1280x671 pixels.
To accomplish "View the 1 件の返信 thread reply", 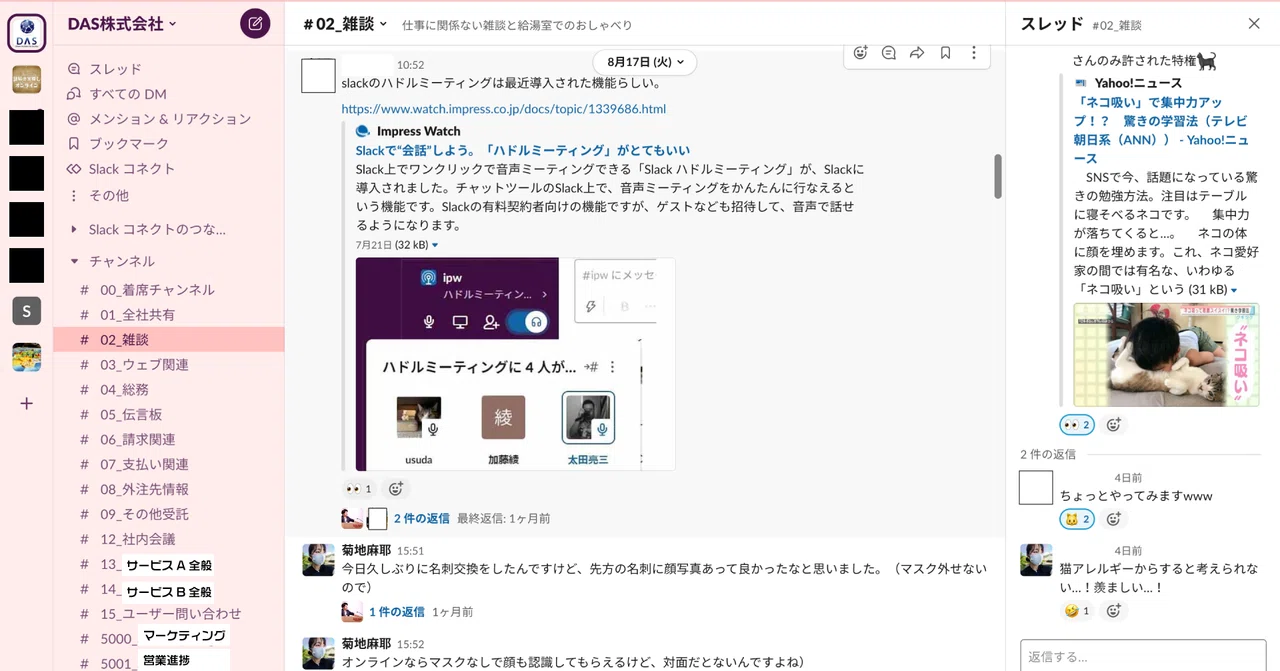I will pyautogui.click(x=396, y=611).
